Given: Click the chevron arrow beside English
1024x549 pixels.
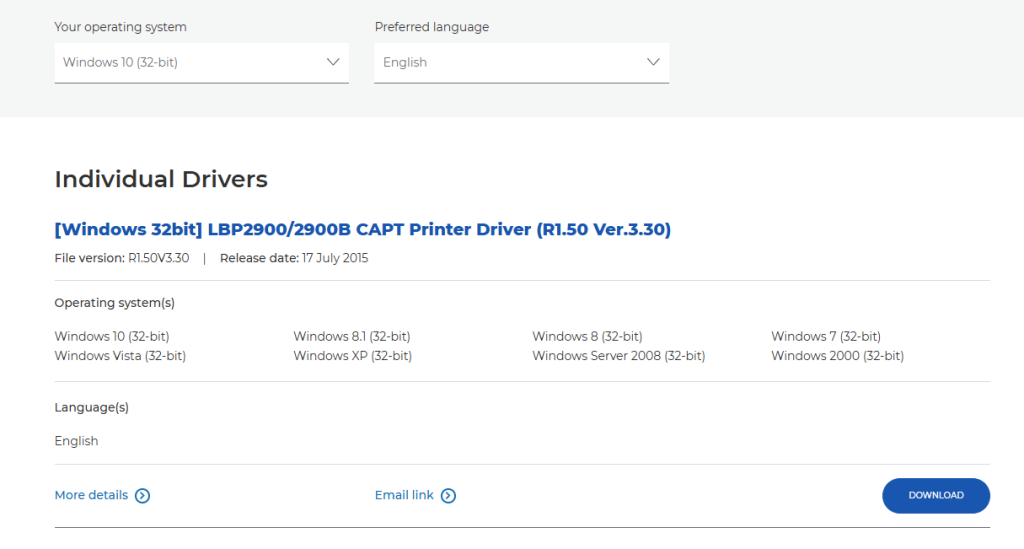Looking at the screenshot, I should [653, 62].
